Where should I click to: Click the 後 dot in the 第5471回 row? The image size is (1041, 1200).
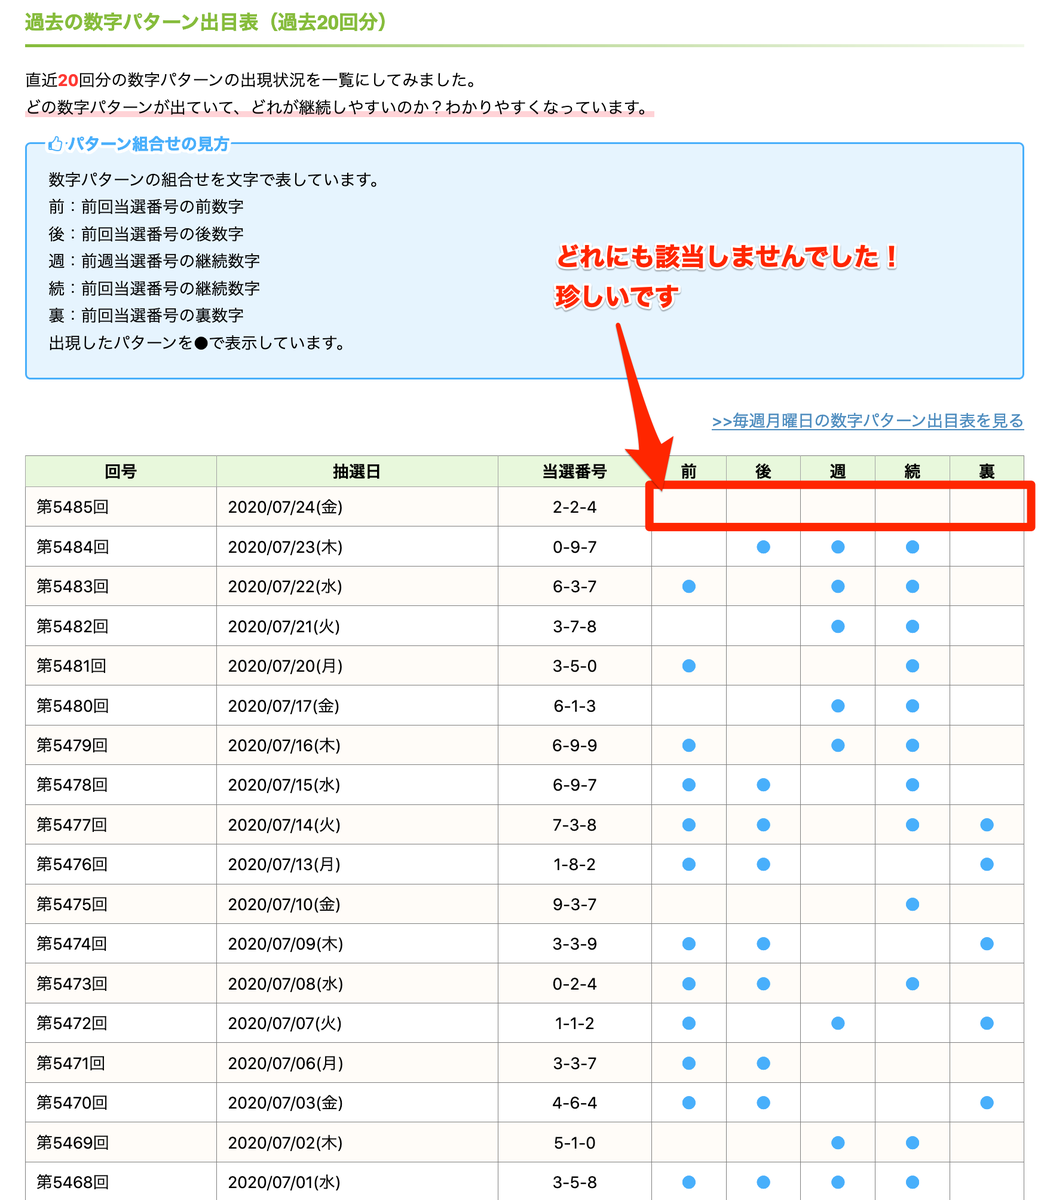763,1063
